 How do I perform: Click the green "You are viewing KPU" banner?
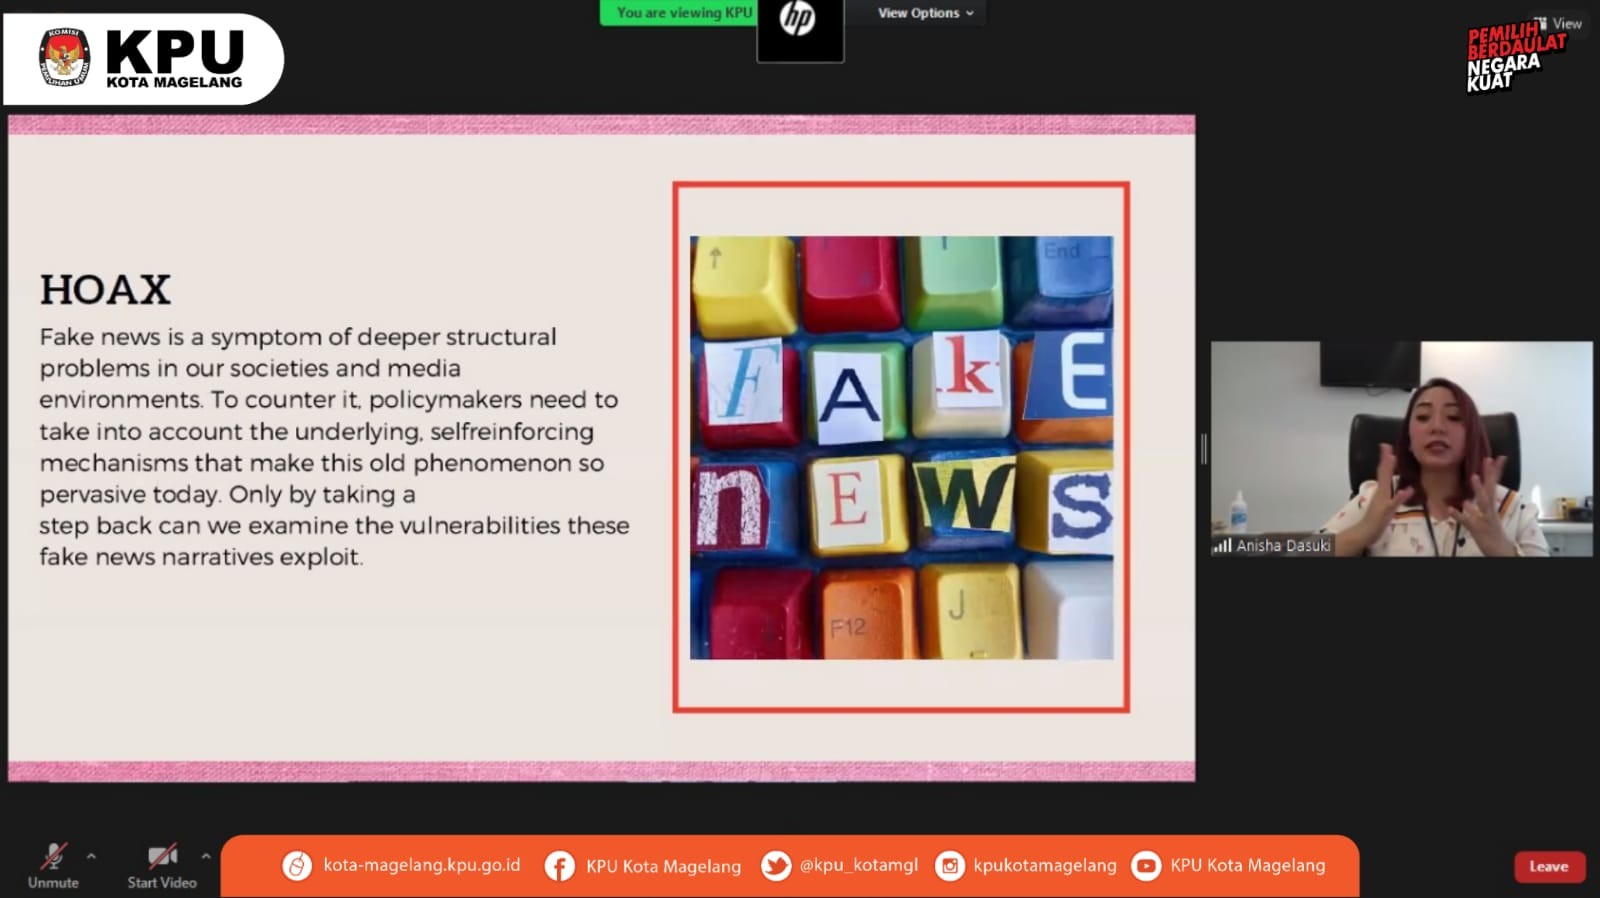(x=678, y=13)
